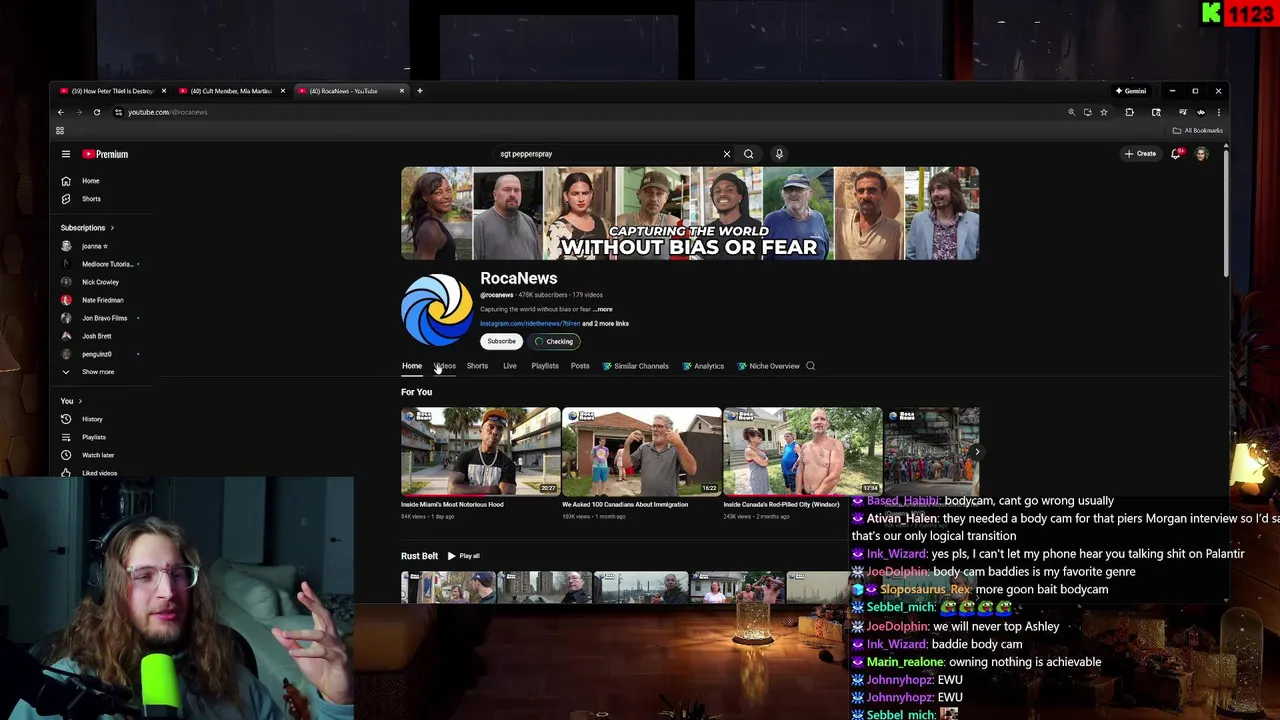Switch to the Posts channel tab
The image size is (1280, 720).
pyautogui.click(x=580, y=366)
